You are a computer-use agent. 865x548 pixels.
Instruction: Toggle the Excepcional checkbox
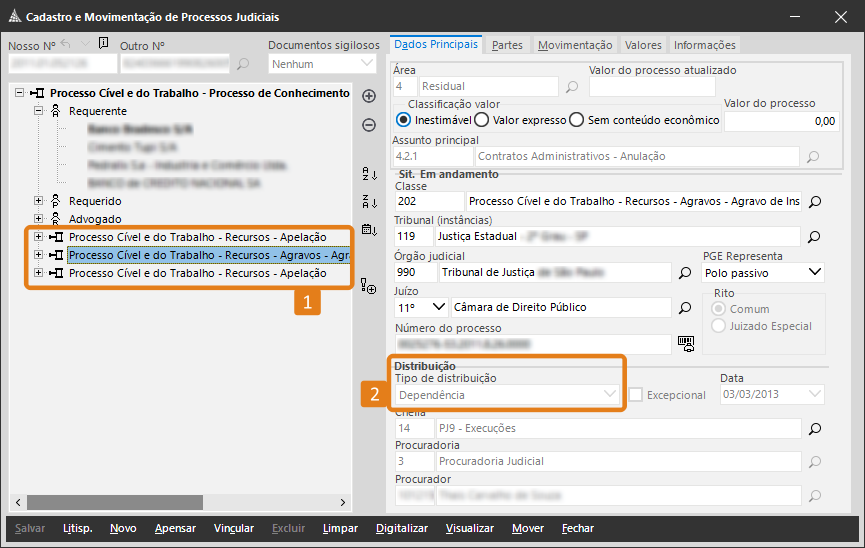coord(636,395)
